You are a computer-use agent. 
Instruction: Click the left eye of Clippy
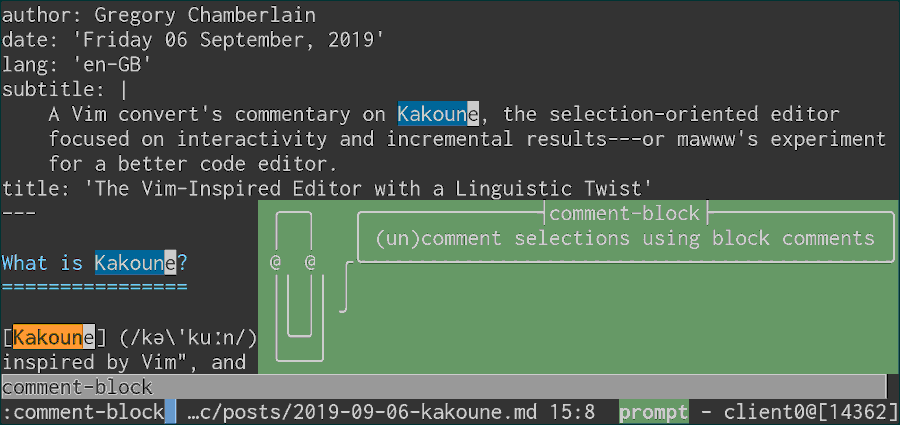[x=275, y=263]
